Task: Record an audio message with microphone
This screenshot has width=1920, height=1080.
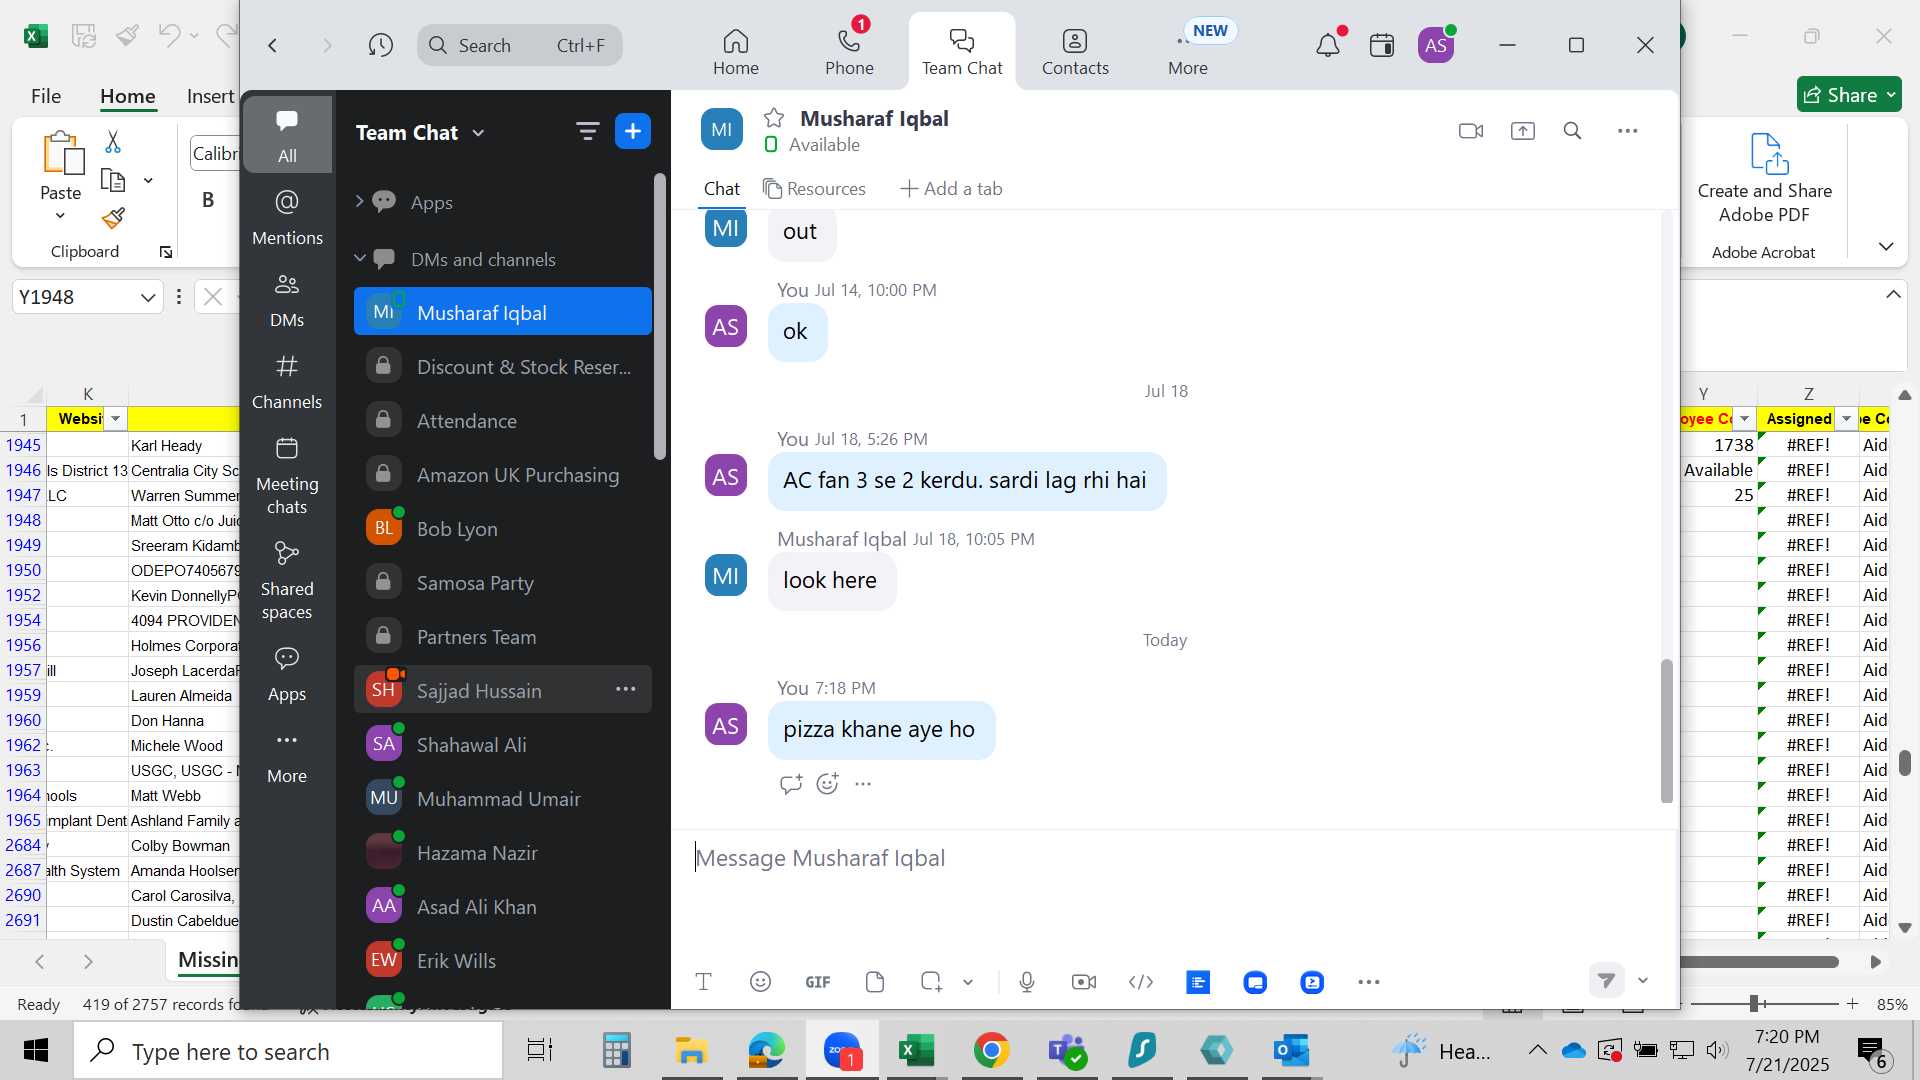Action: (1026, 982)
